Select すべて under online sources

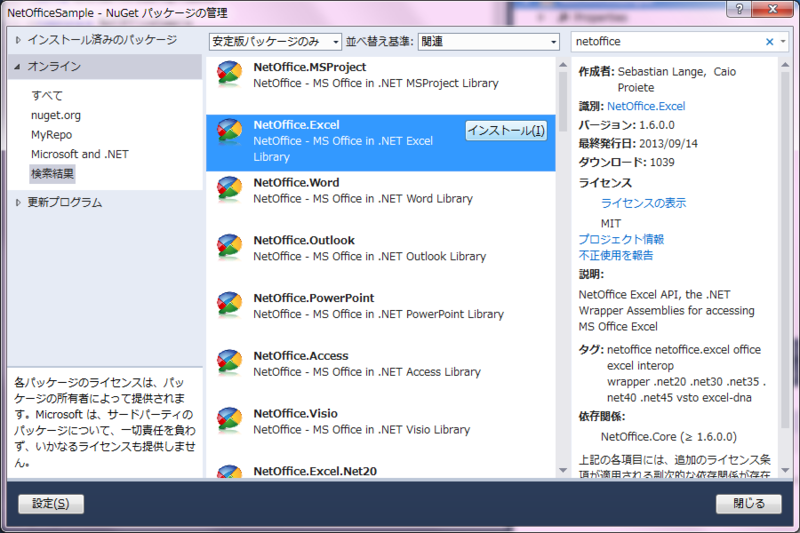(x=47, y=95)
